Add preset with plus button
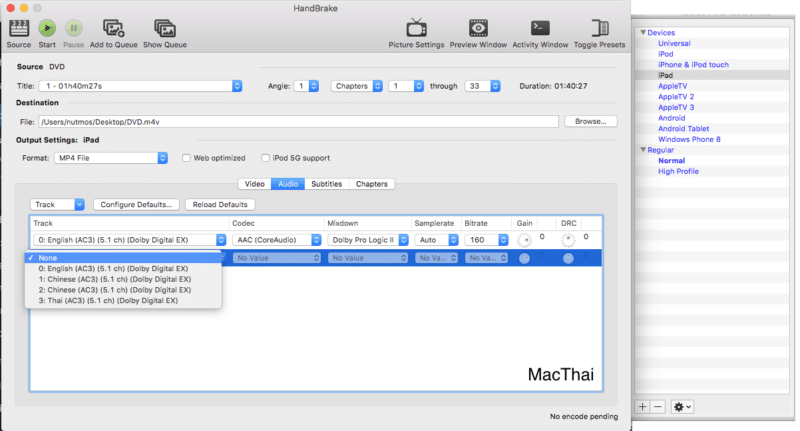Image resolution: width=800 pixels, height=431 pixels. pos(642,407)
